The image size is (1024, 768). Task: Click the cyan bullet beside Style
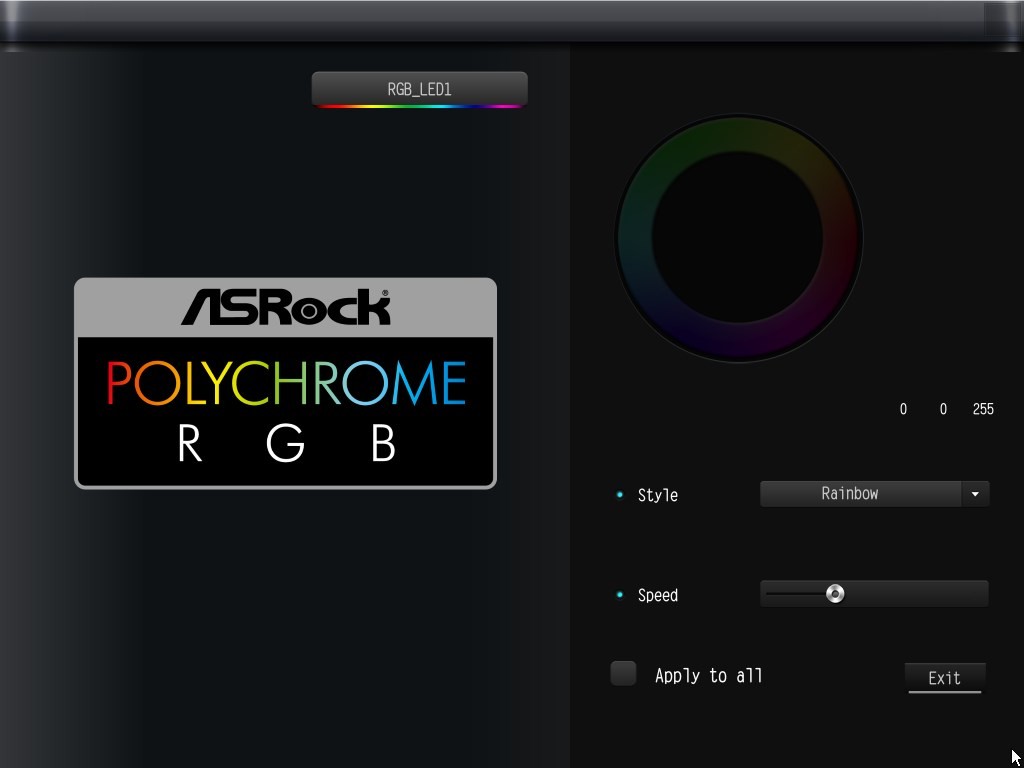(x=619, y=495)
